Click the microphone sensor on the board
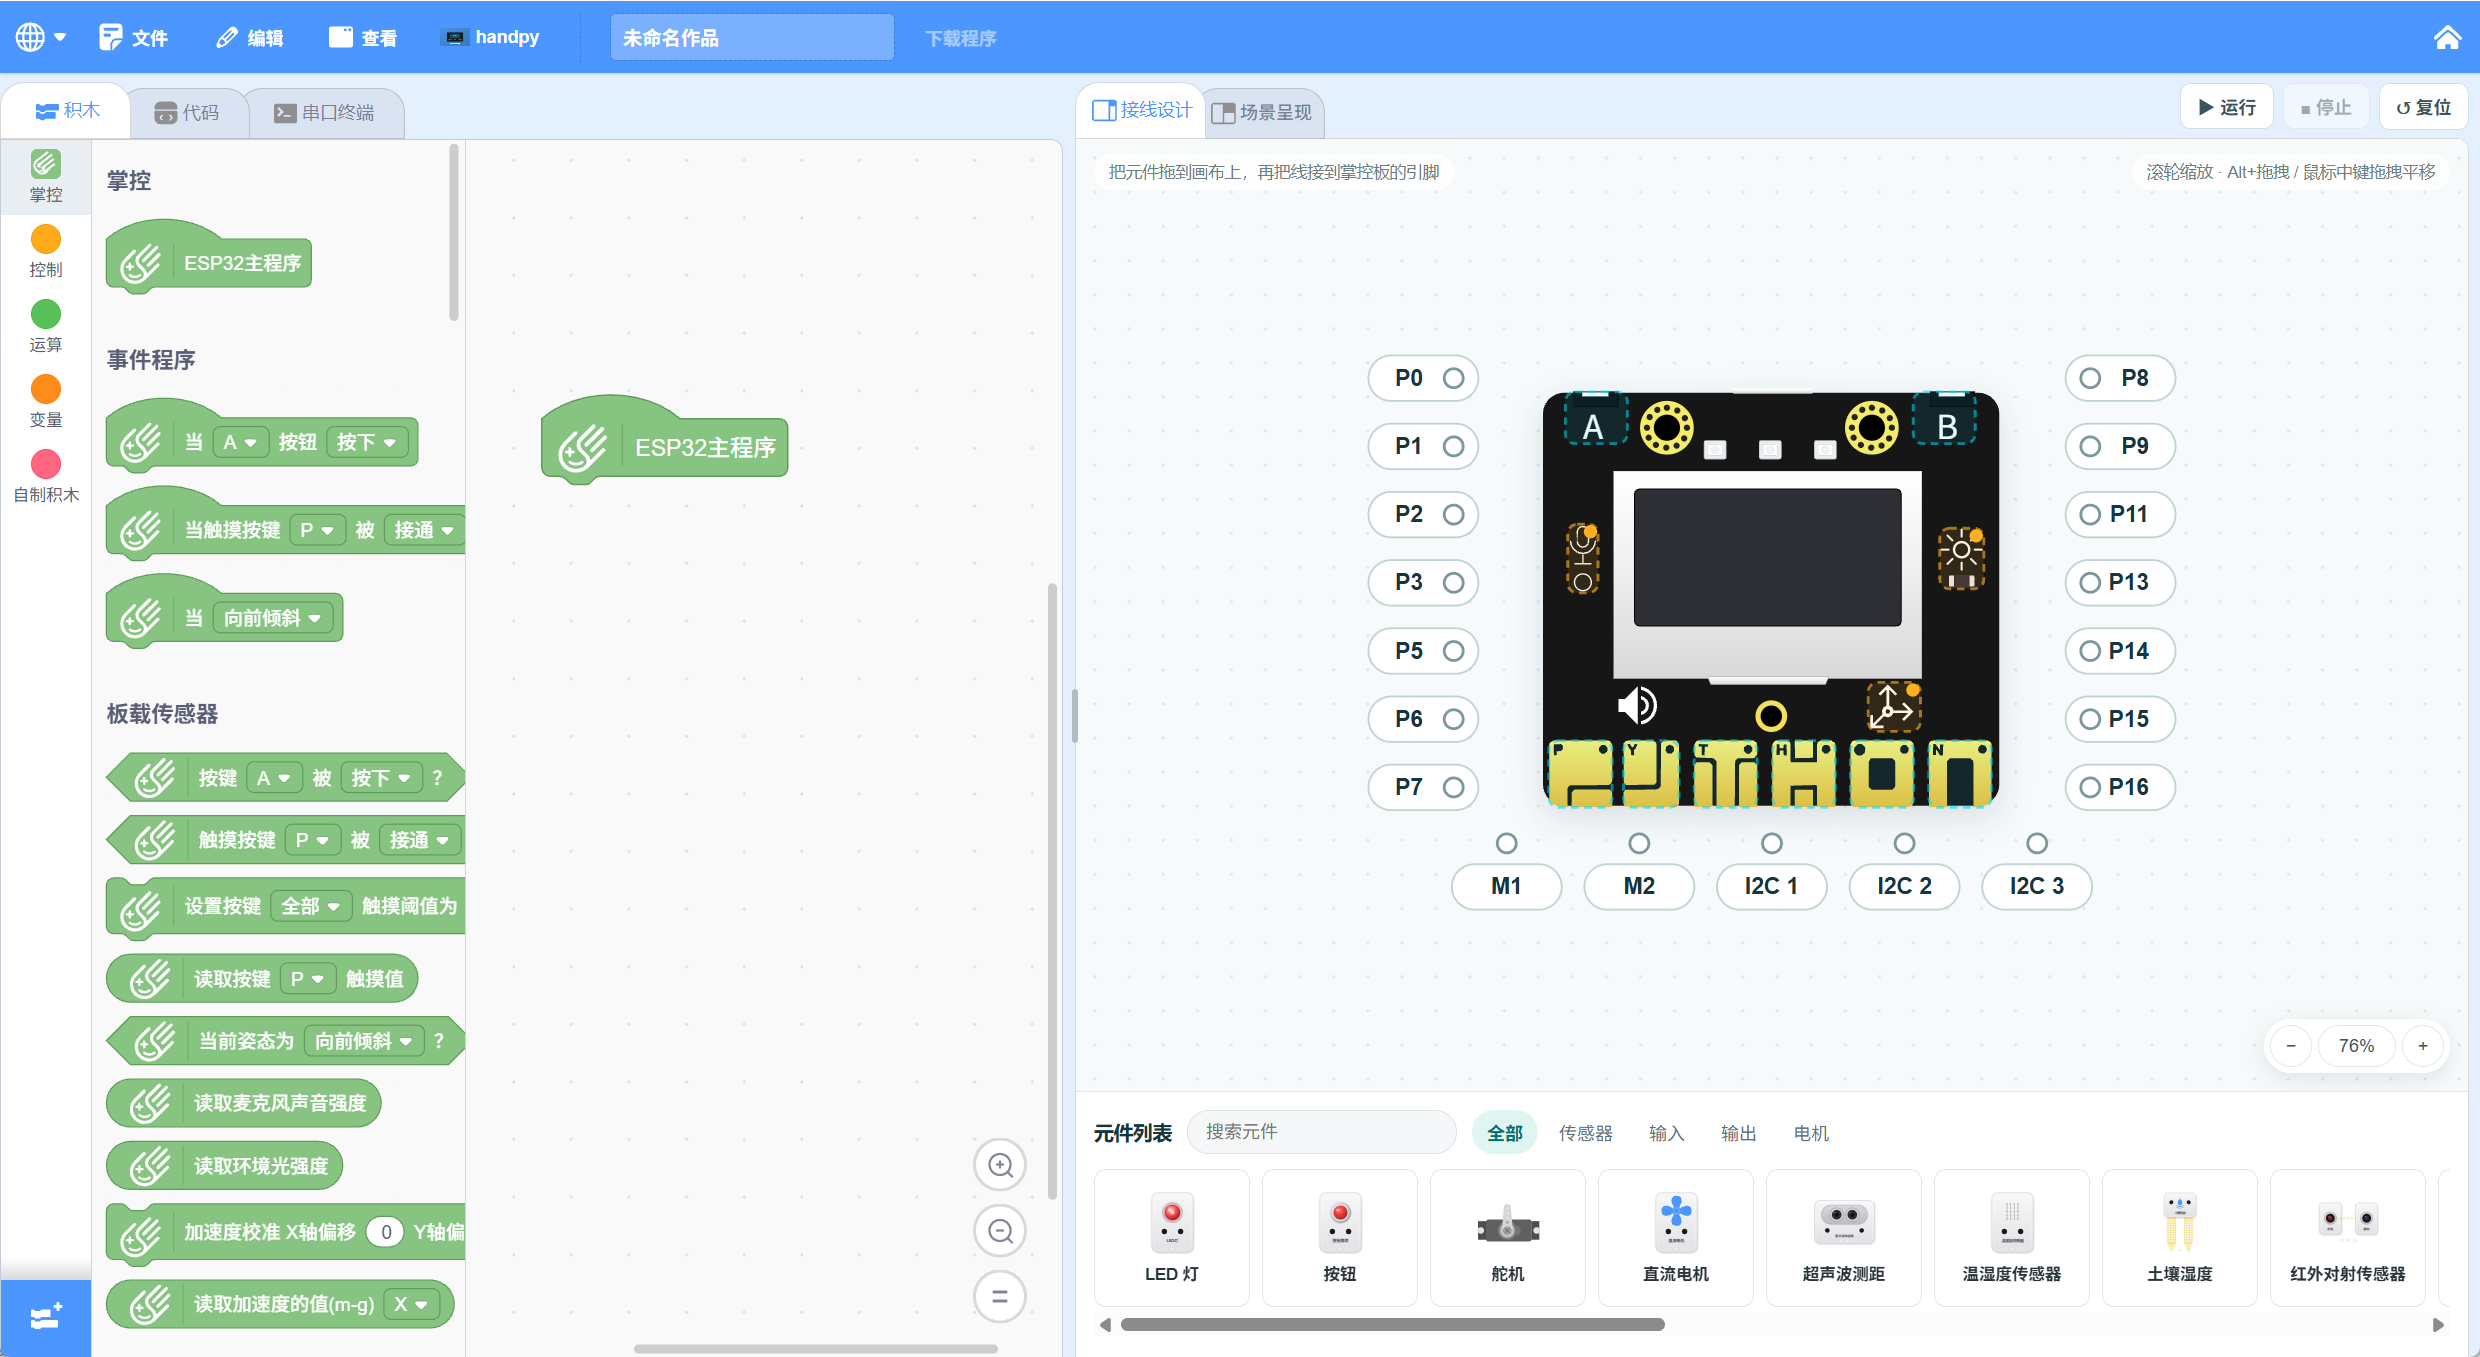Viewport: 2480px width, 1357px height. pos(1583,558)
